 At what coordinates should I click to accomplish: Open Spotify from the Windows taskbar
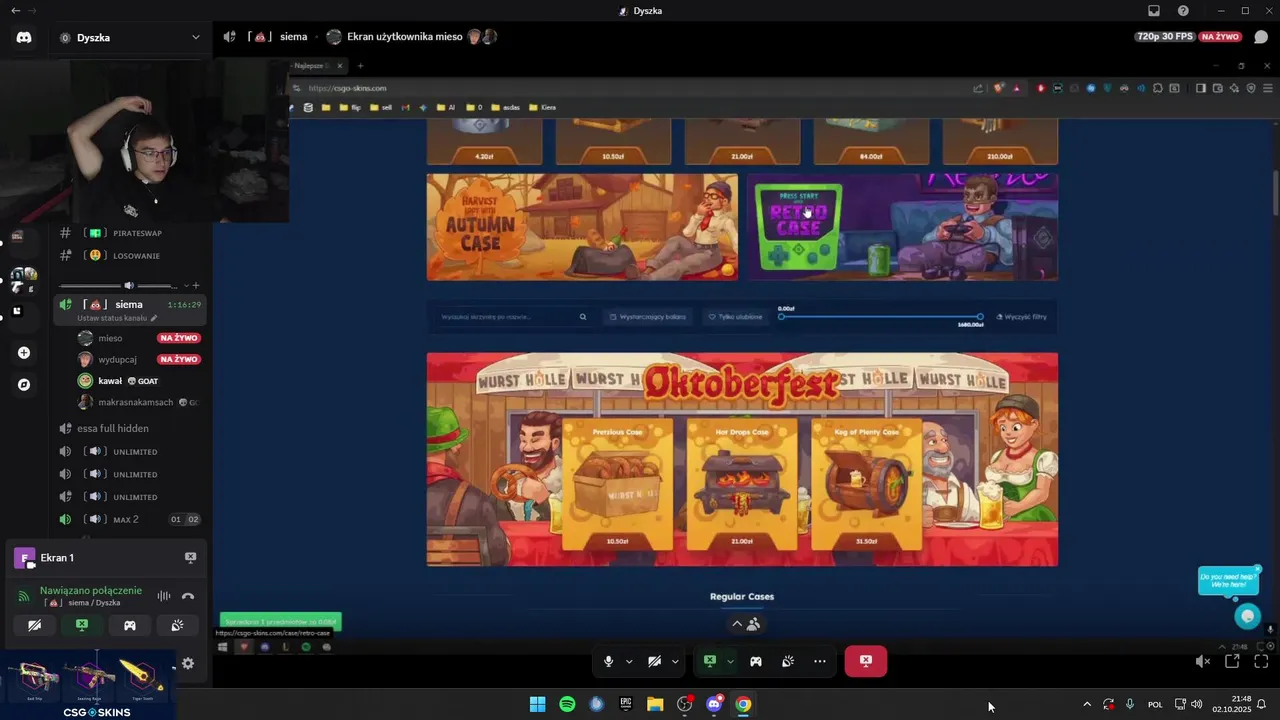(x=567, y=704)
